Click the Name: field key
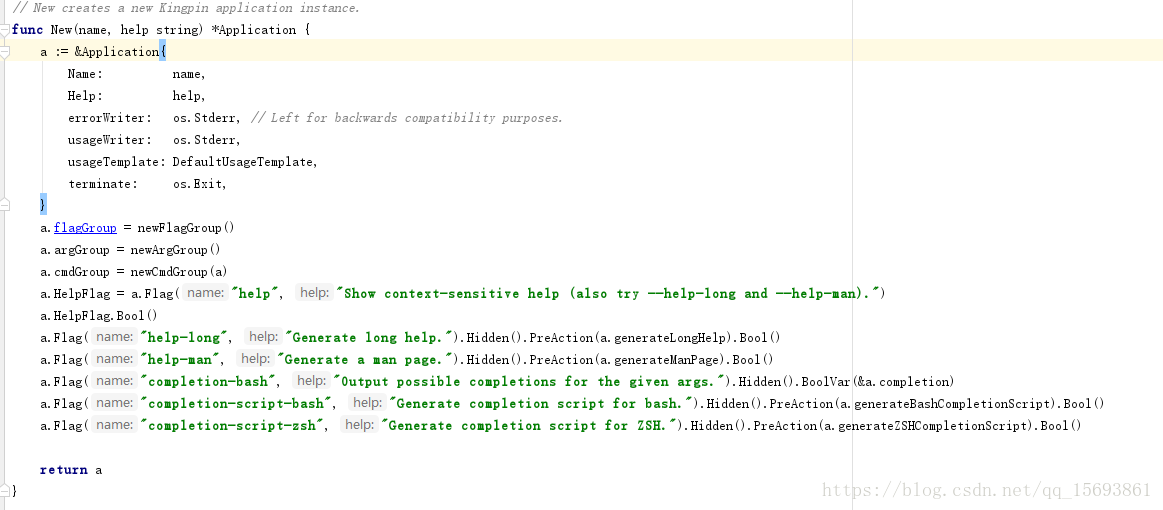 [x=85, y=74]
